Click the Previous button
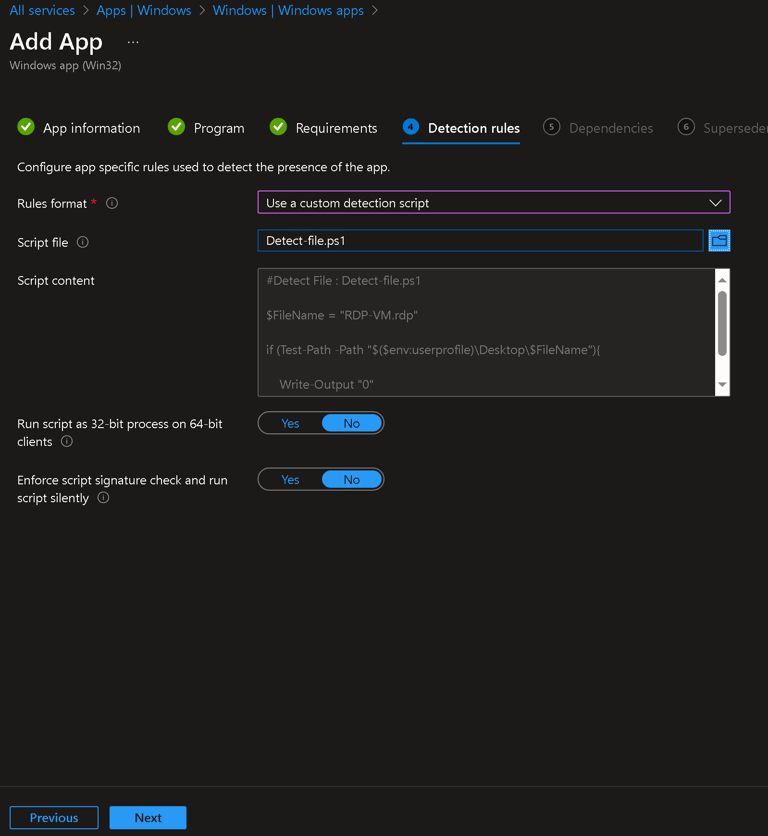768x836 pixels. coord(54,817)
